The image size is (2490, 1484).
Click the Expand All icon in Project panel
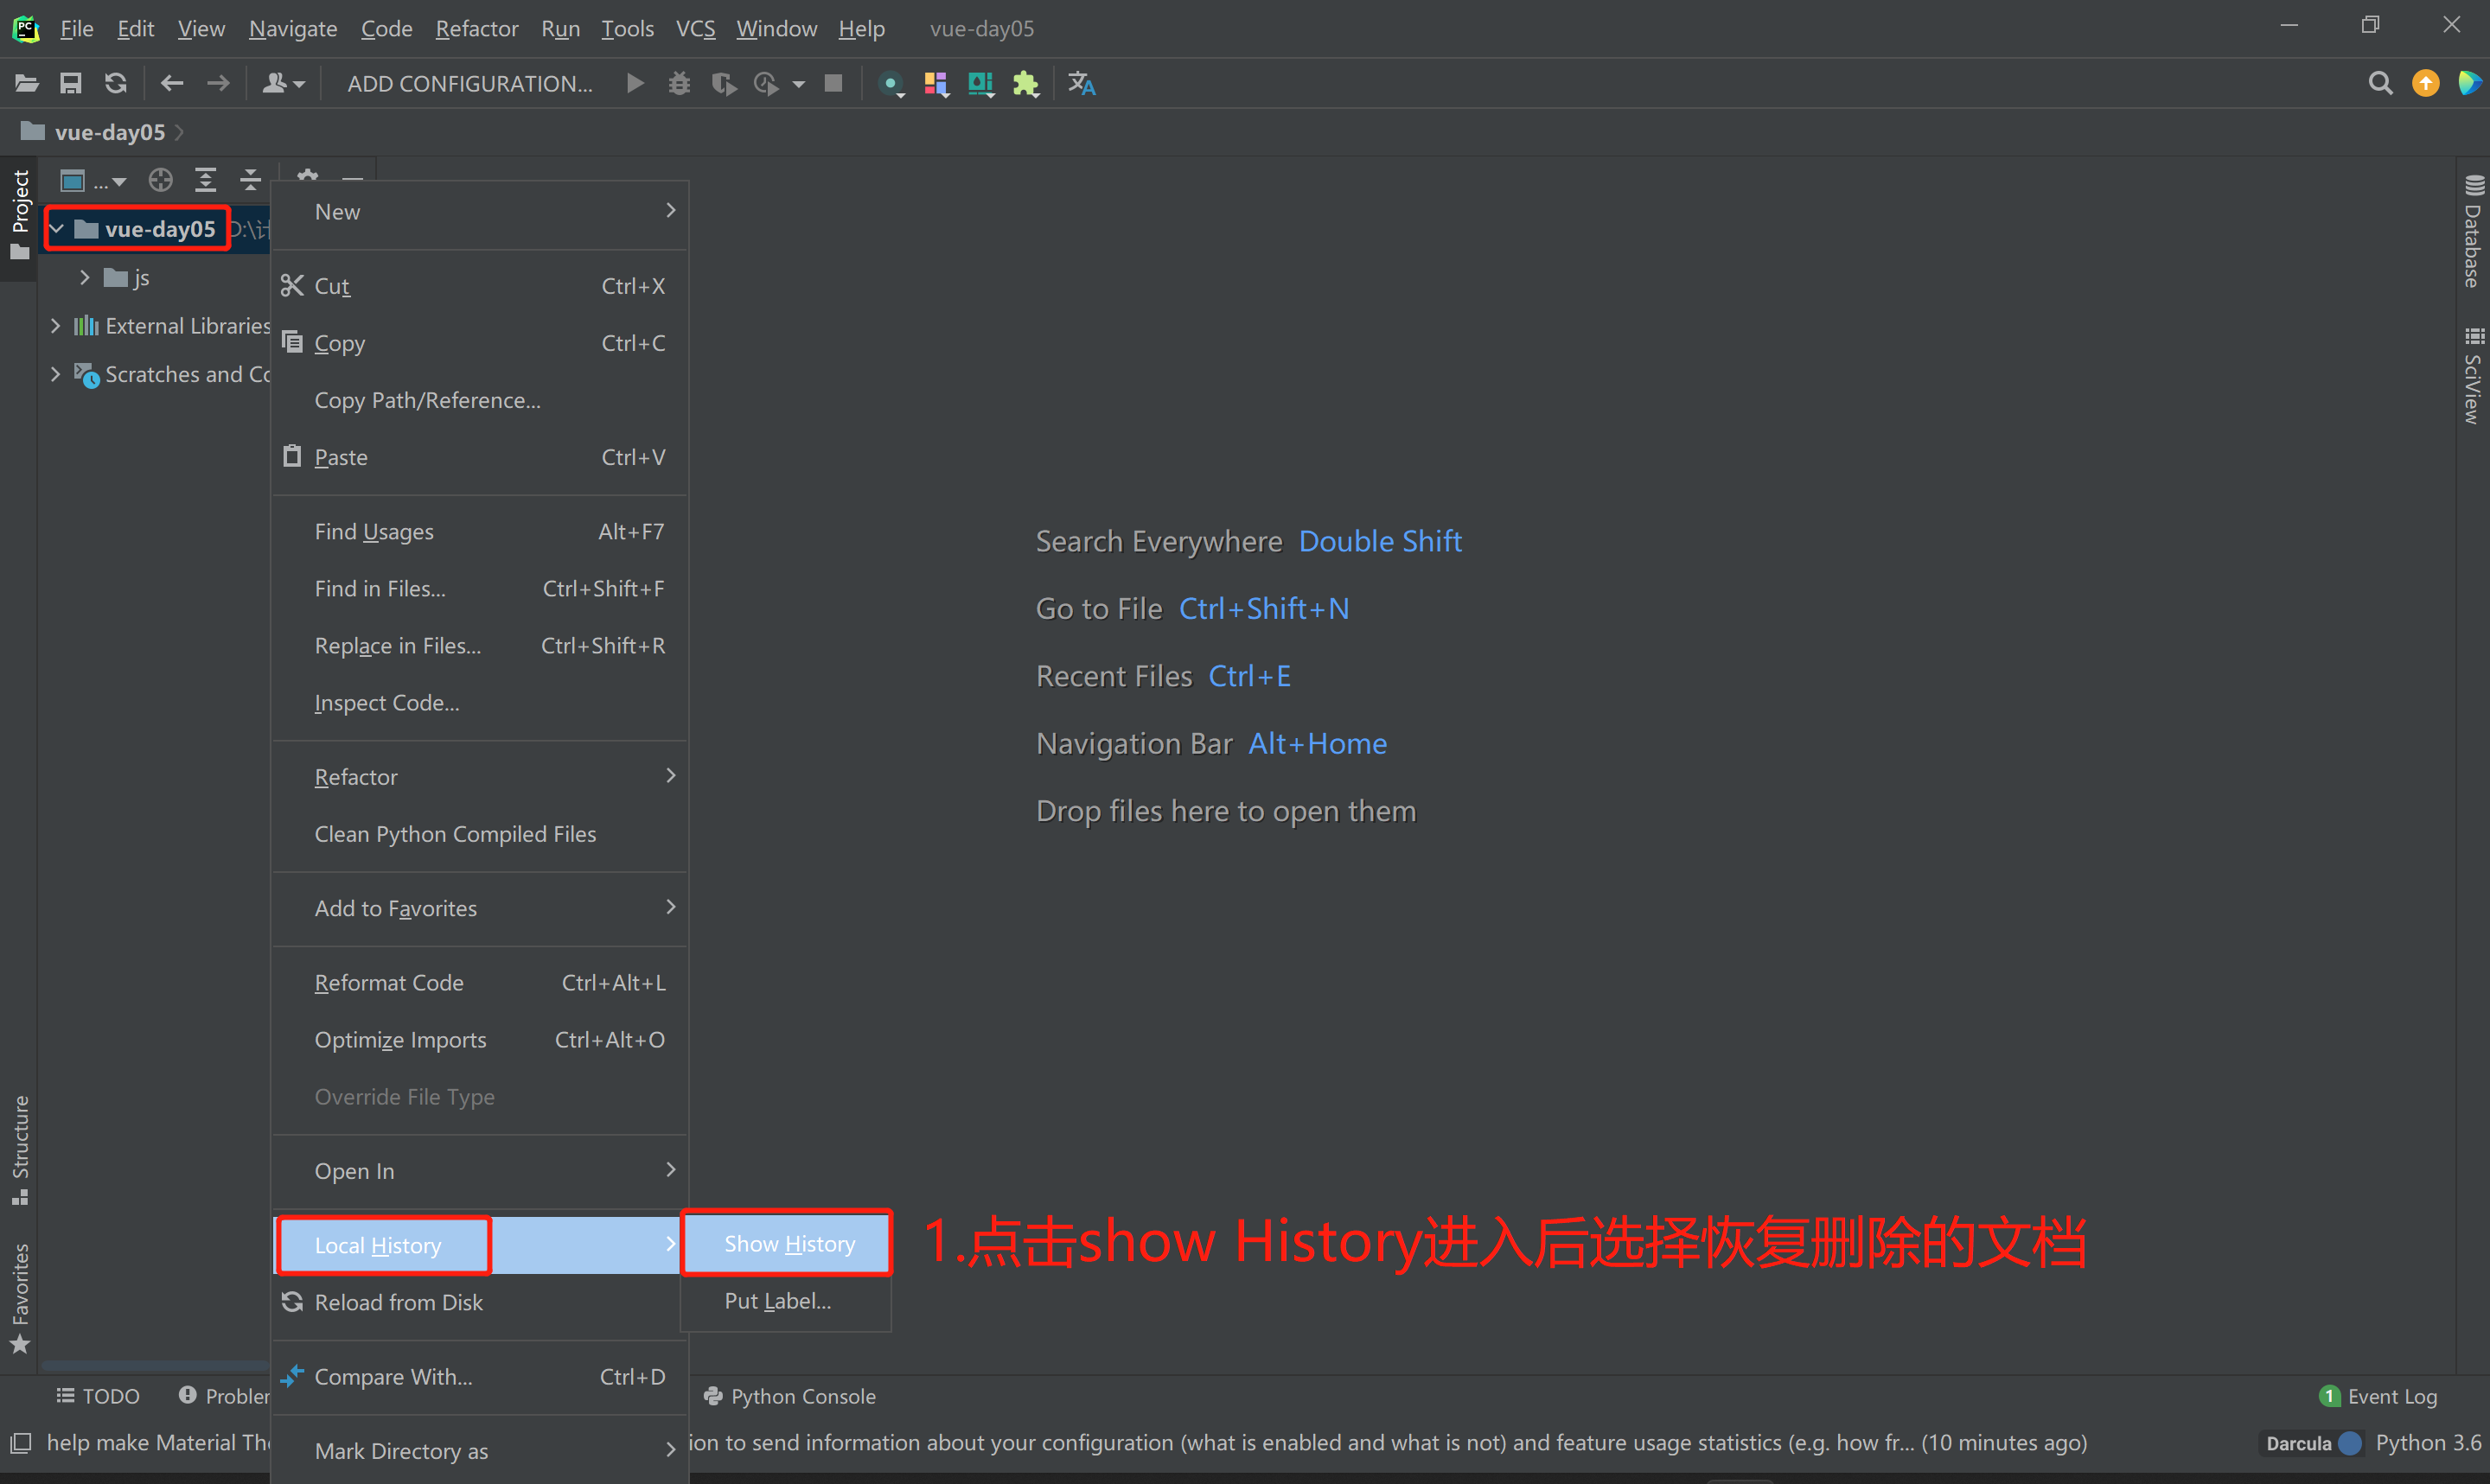205,181
